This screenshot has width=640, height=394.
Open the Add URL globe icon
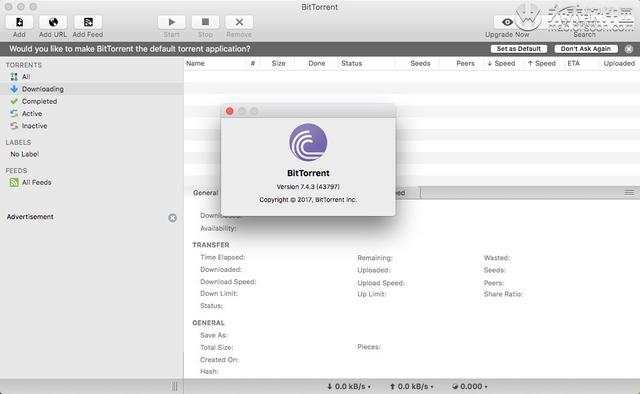(x=53, y=22)
